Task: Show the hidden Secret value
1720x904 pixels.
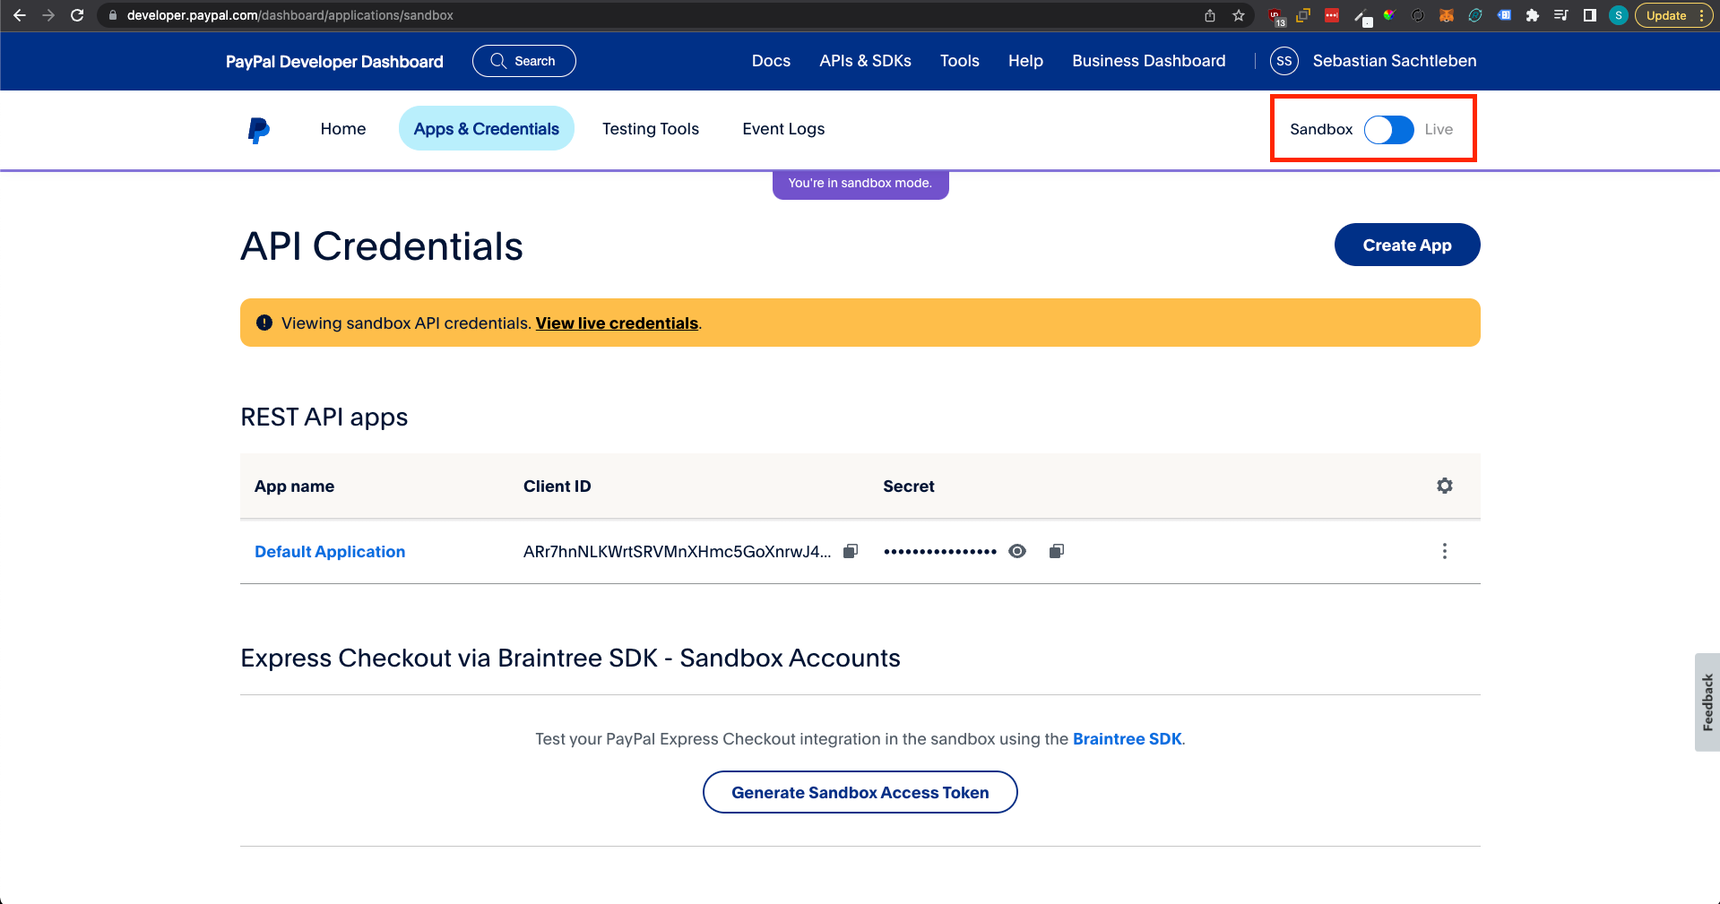Action: coord(1017,551)
